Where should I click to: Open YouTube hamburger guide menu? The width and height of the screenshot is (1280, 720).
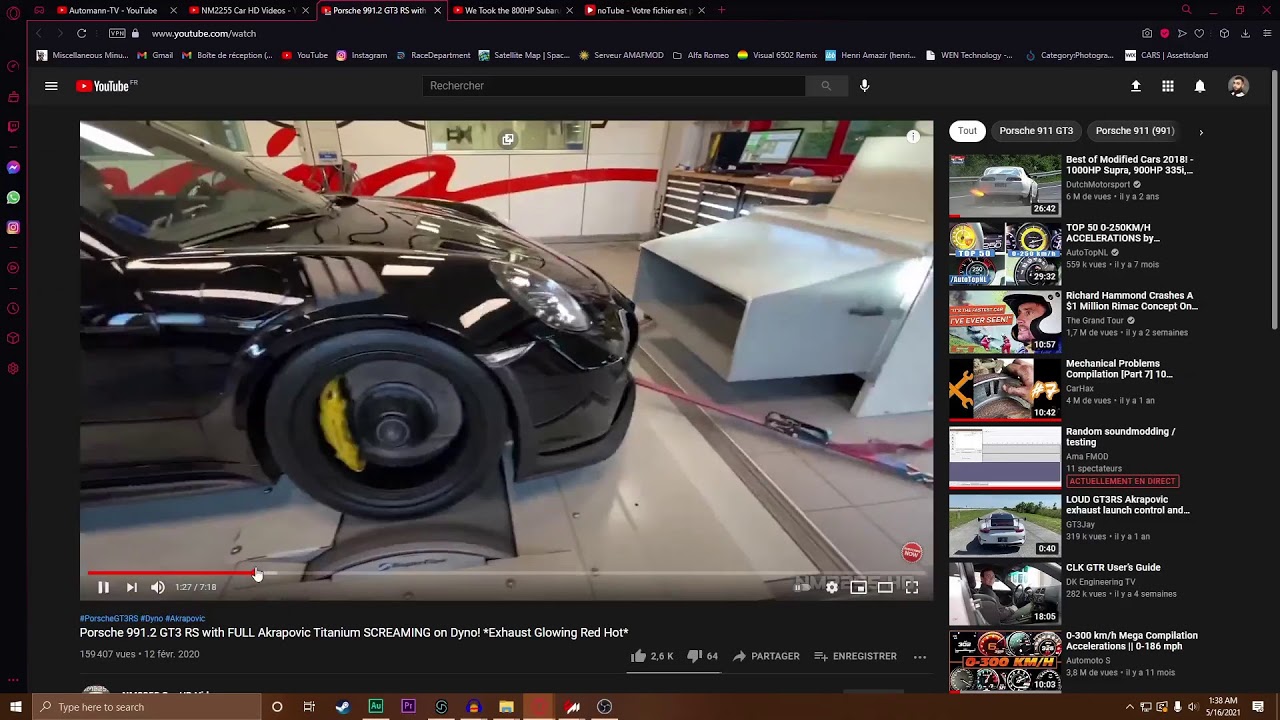tap(51, 86)
